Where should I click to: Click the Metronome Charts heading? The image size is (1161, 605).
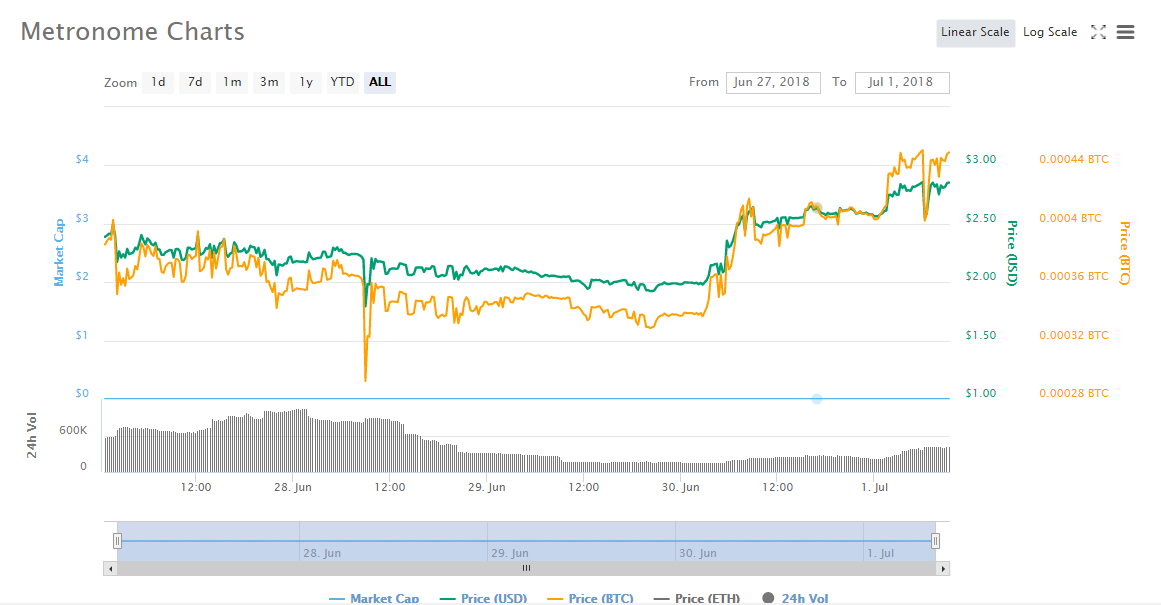133,32
